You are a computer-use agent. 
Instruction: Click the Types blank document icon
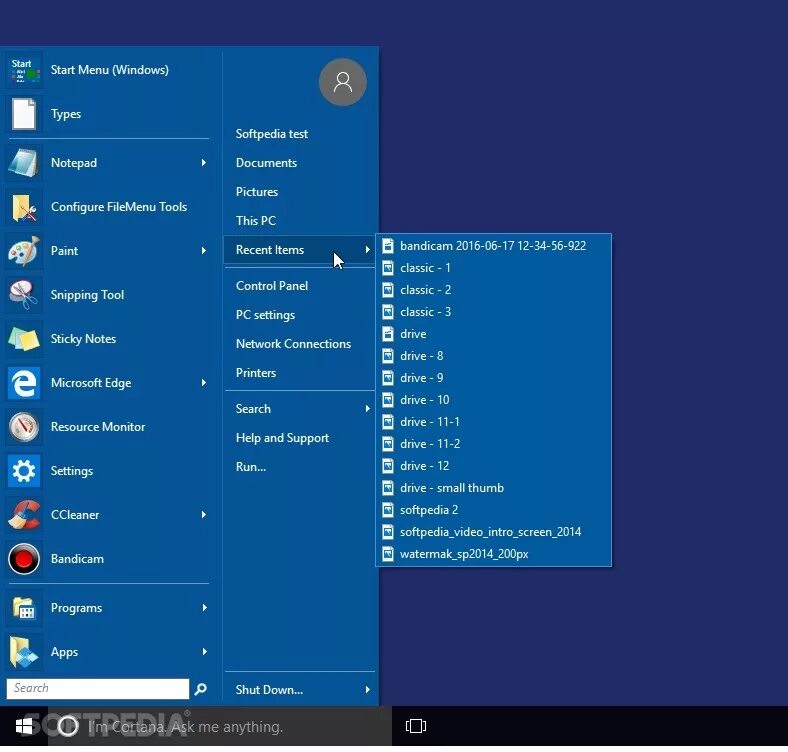24,114
